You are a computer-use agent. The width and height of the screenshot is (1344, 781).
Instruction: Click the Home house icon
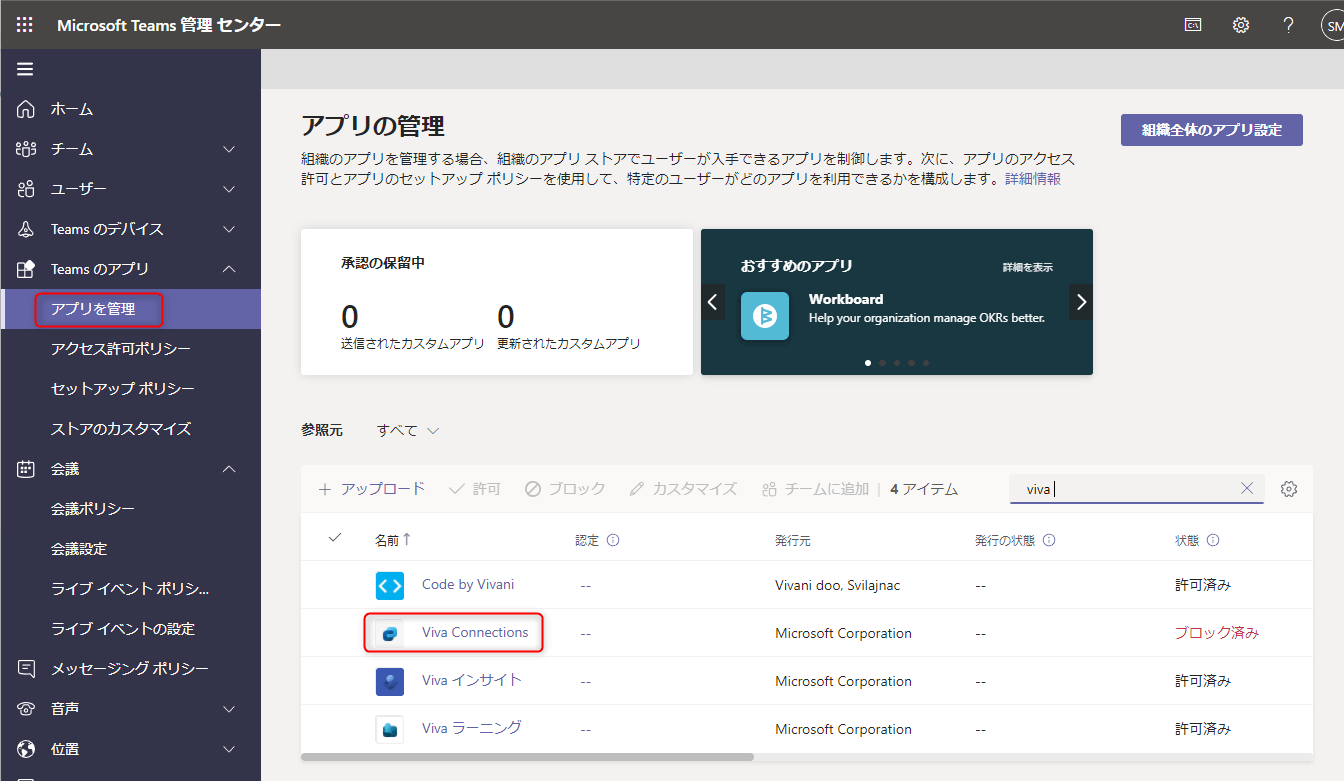[x=26, y=109]
